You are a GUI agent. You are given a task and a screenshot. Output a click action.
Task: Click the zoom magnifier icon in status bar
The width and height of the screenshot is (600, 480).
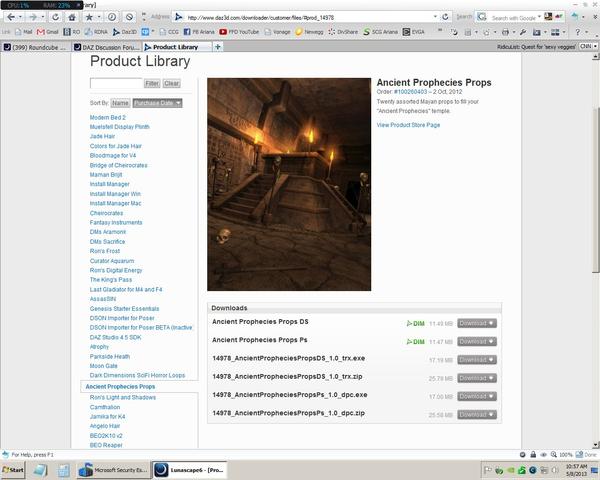pyautogui.click(x=554, y=454)
